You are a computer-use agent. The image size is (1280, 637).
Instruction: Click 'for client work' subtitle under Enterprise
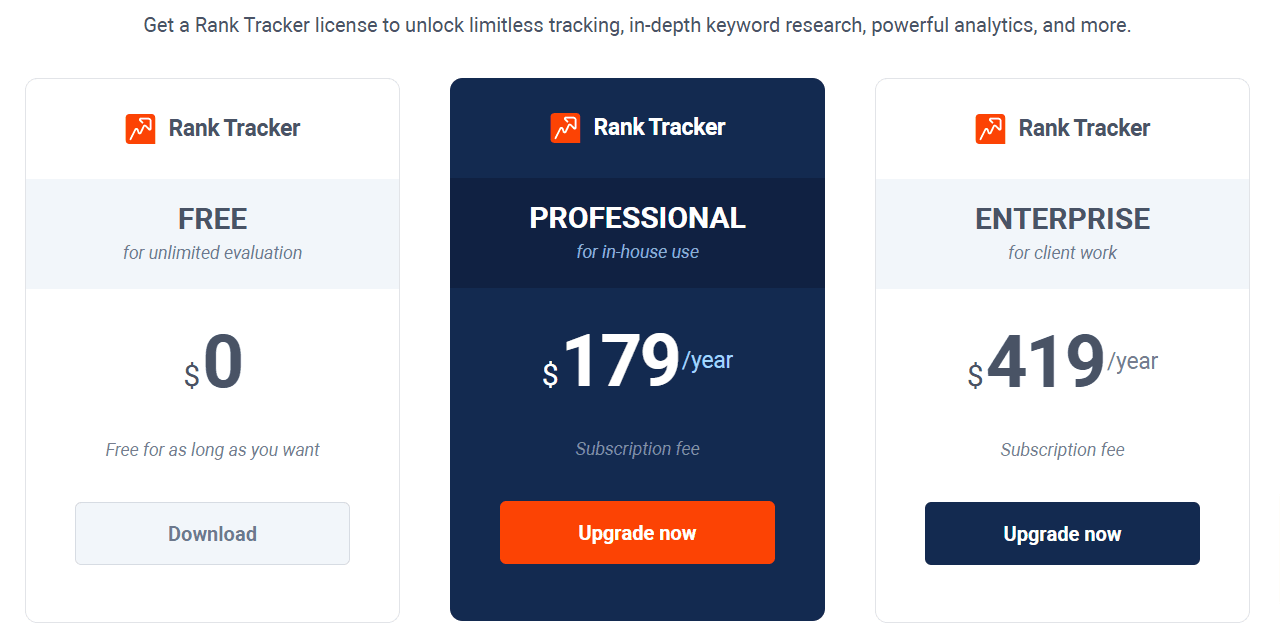[x=1062, y=253]
